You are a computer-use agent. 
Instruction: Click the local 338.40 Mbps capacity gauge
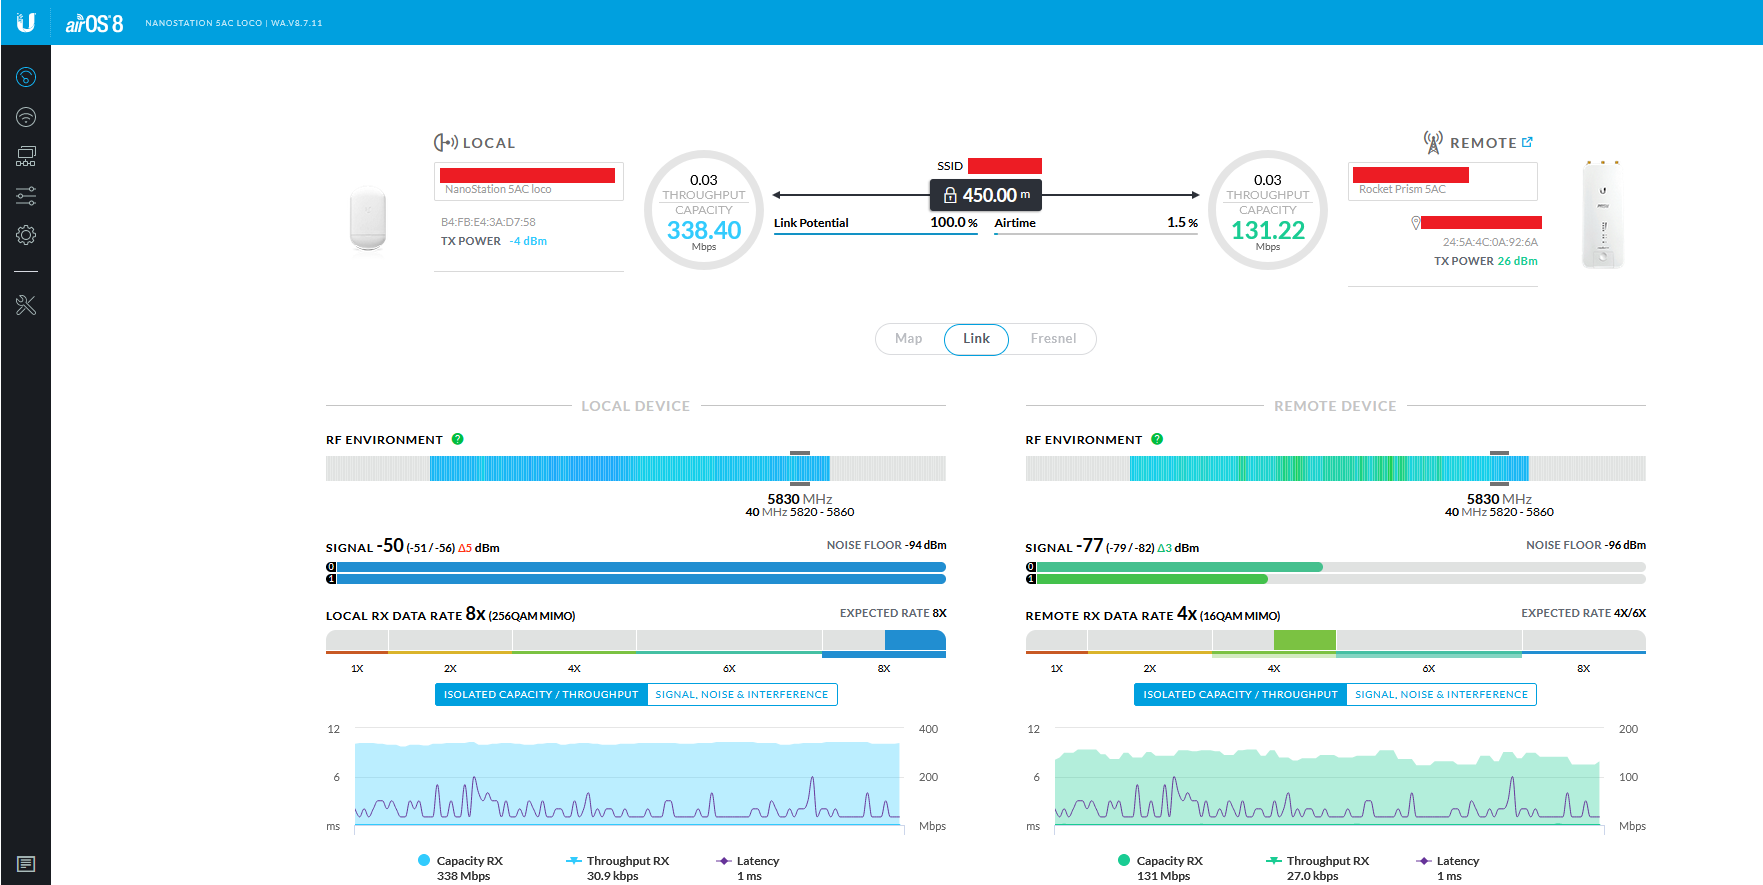[x=704, y=210]
